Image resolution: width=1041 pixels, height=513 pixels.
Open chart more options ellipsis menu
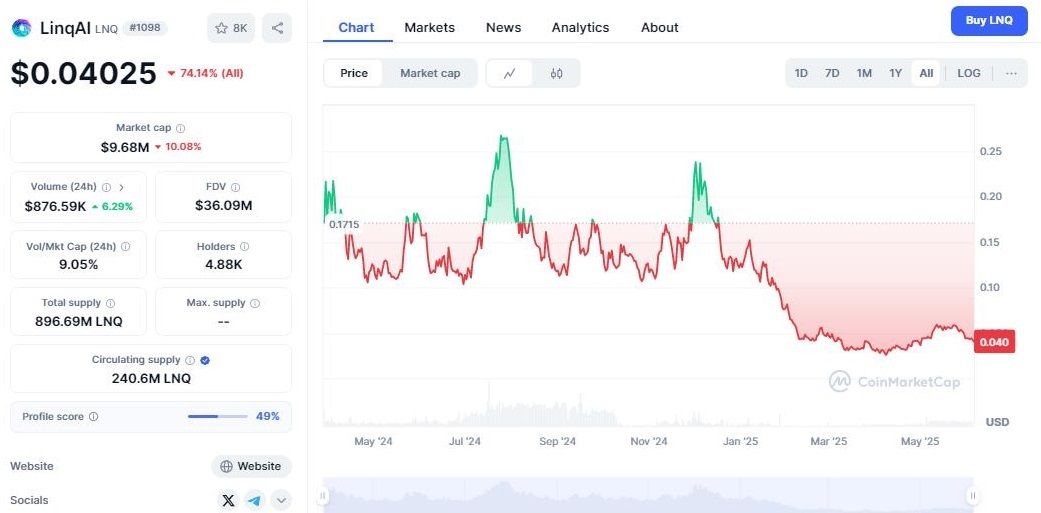pyautogui.click(x=1011, y=73)
